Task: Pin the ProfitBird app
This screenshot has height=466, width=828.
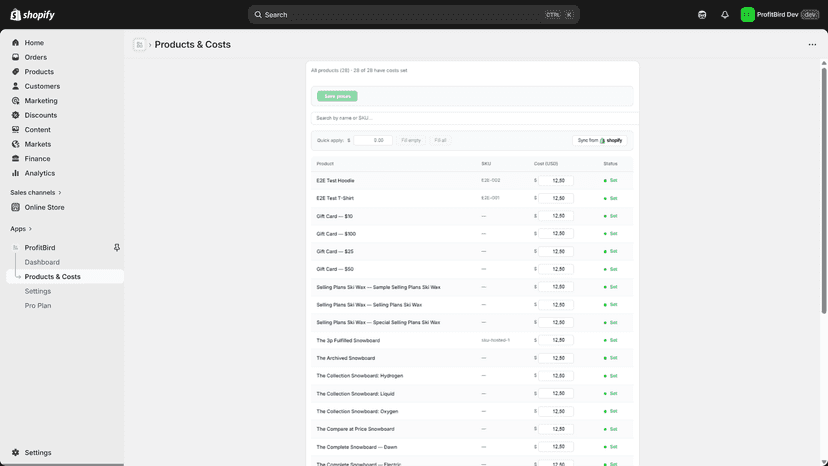Action: [117, 247]
